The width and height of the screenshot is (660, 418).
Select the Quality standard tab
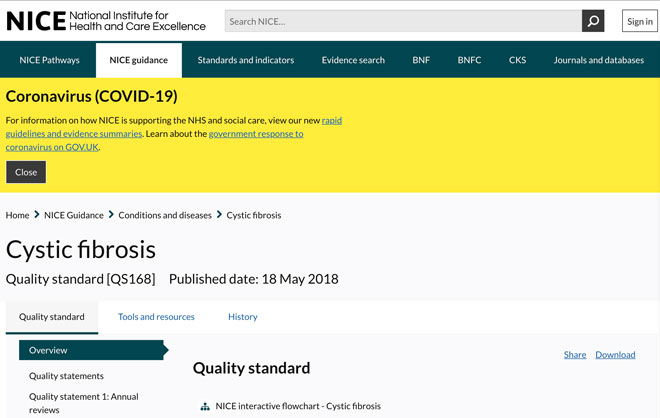(x=52, y=317)
